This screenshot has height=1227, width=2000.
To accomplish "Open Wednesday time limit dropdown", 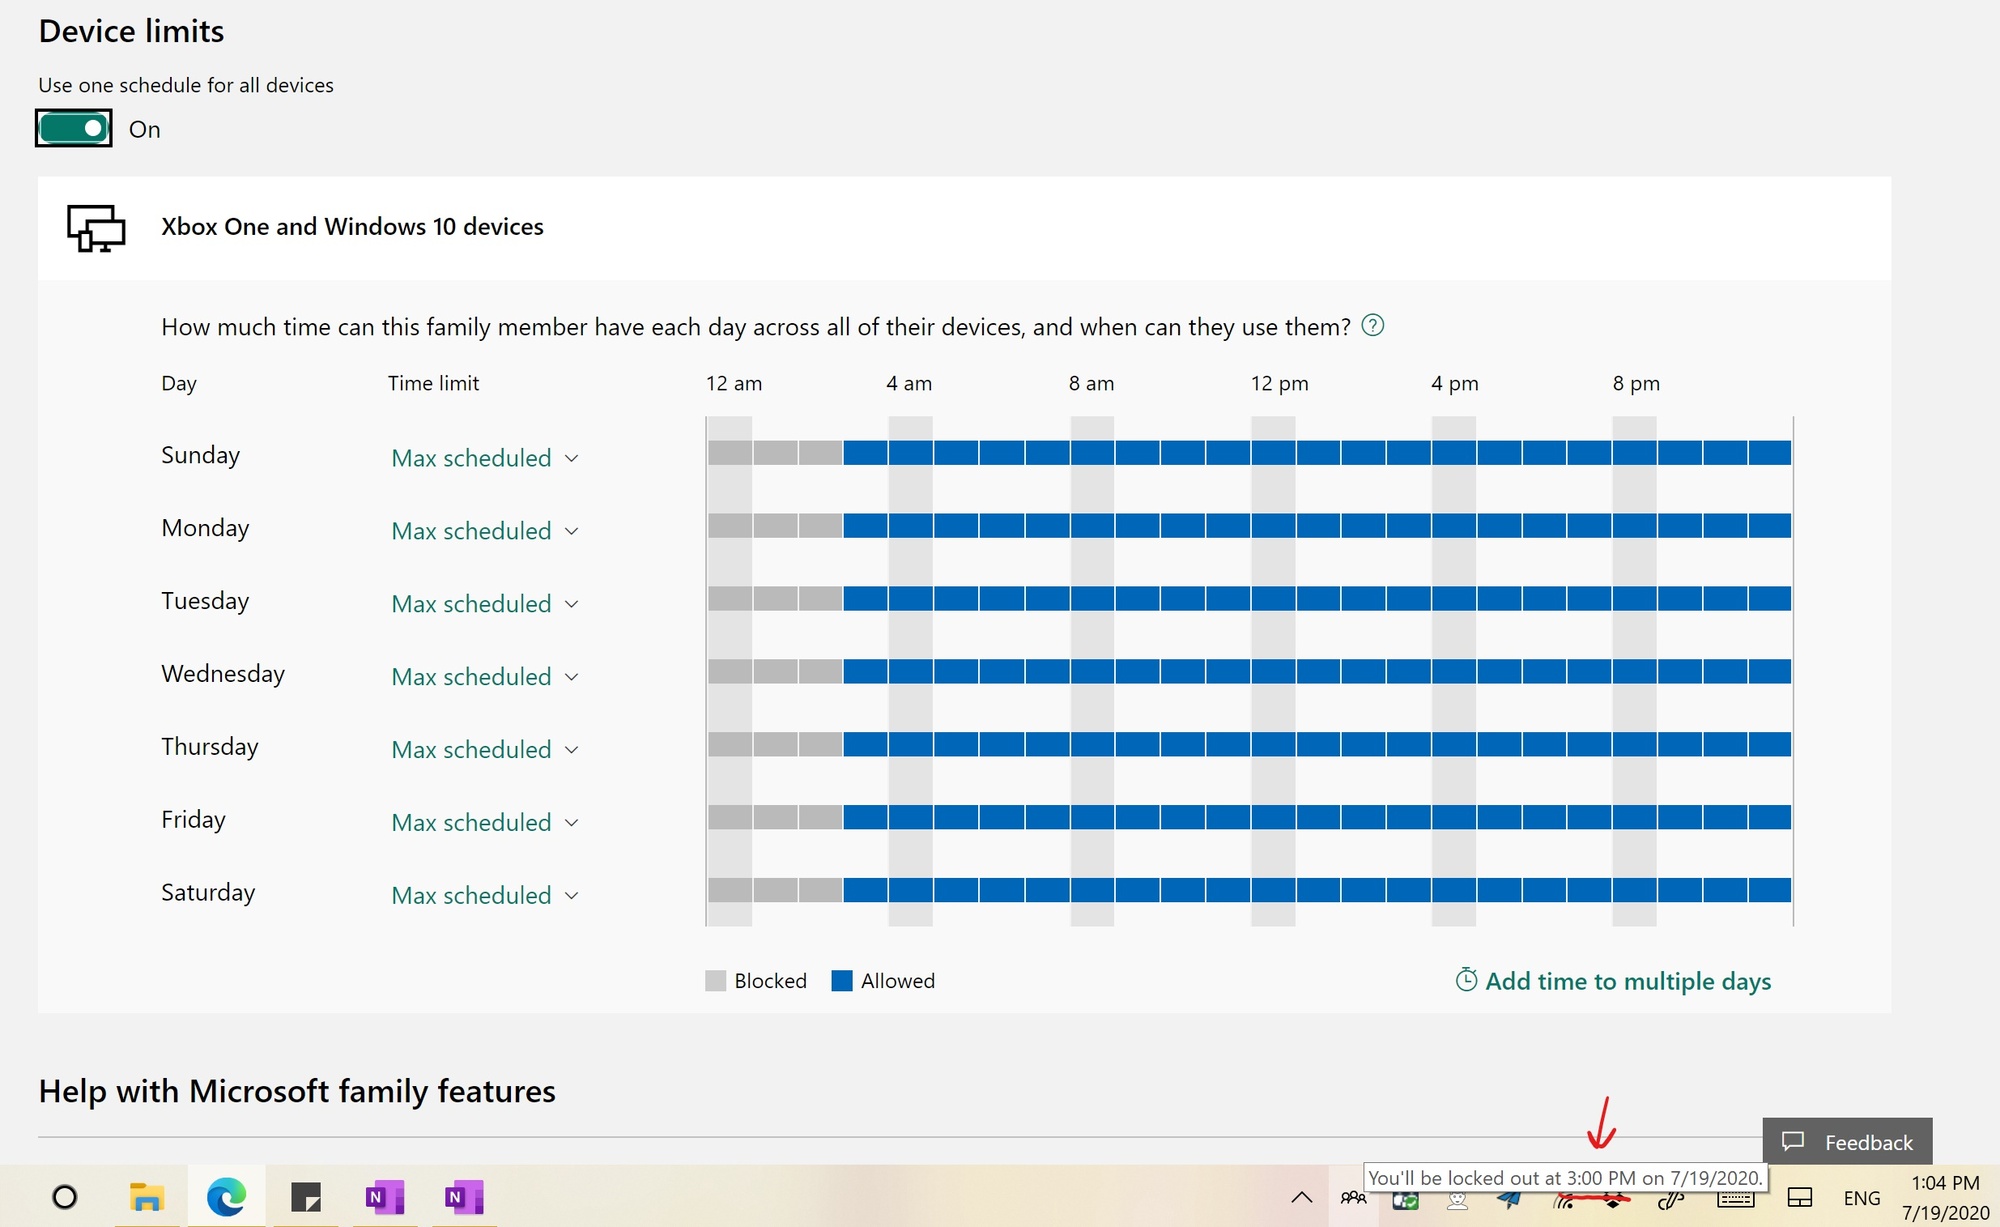I will pos(485,677).
